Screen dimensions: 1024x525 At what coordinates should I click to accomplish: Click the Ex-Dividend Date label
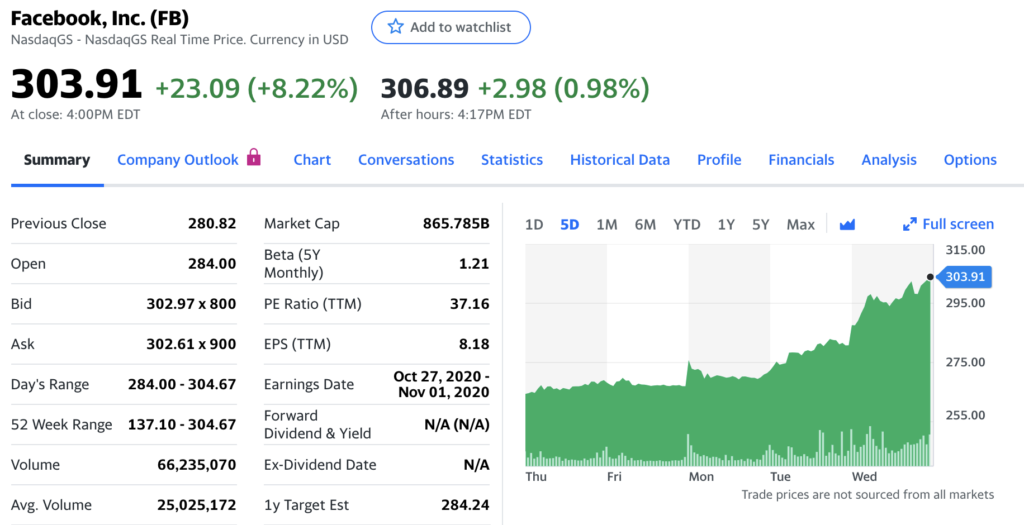click(x=320, y=465)
